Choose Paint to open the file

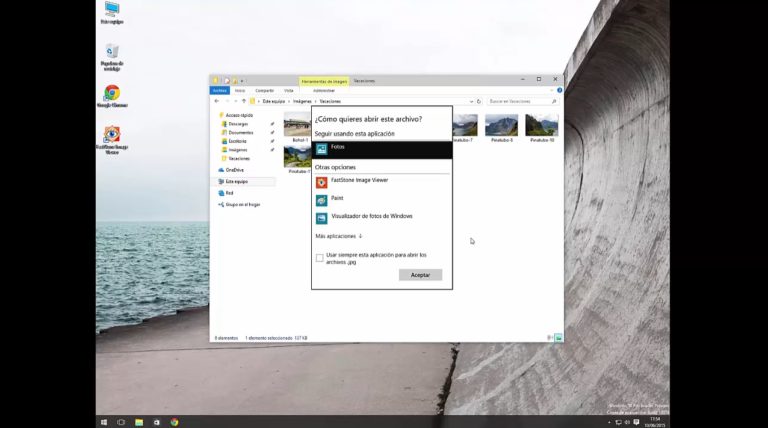tap(337, 199)
